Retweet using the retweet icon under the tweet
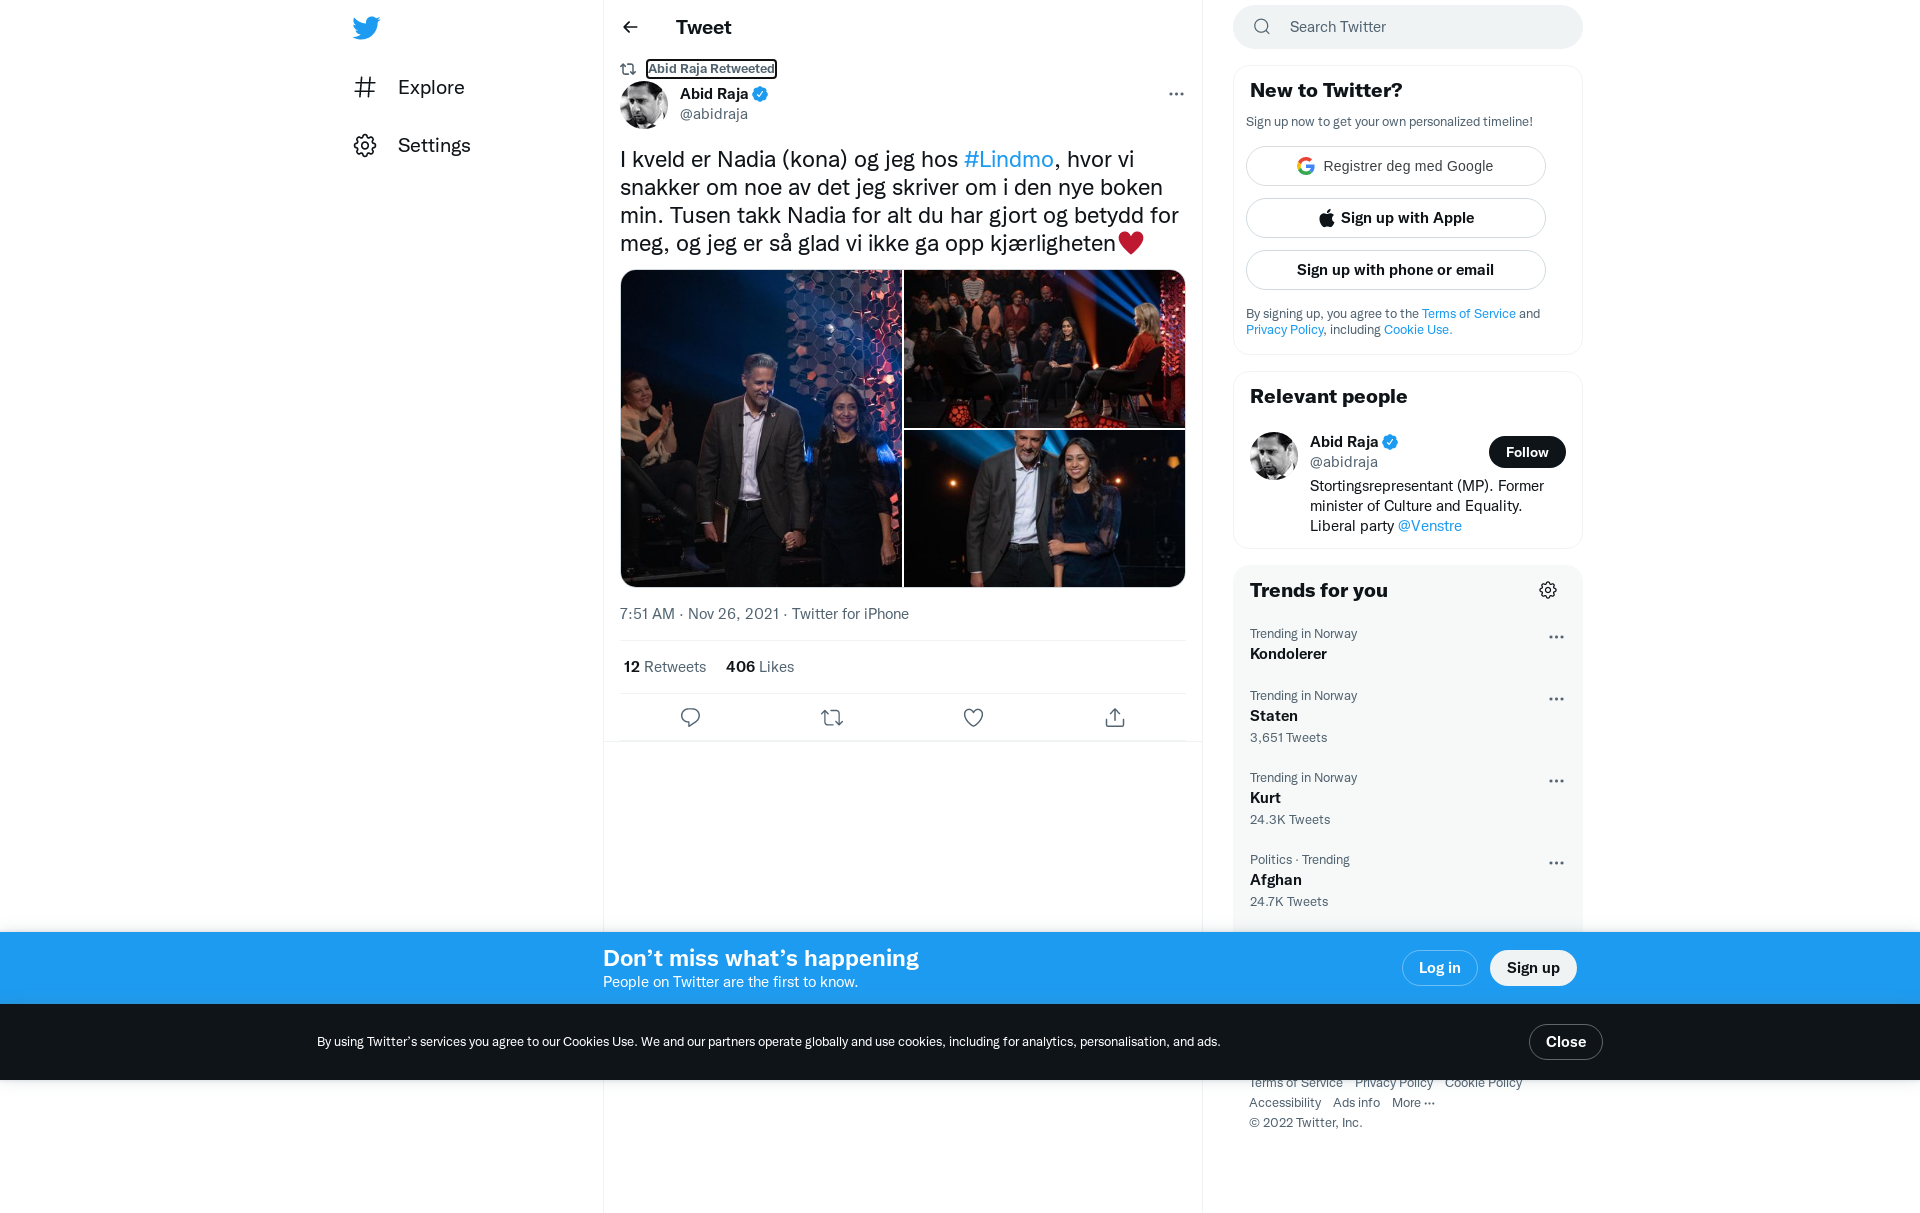This screenshot has height=1213, width=1920. 832,717
